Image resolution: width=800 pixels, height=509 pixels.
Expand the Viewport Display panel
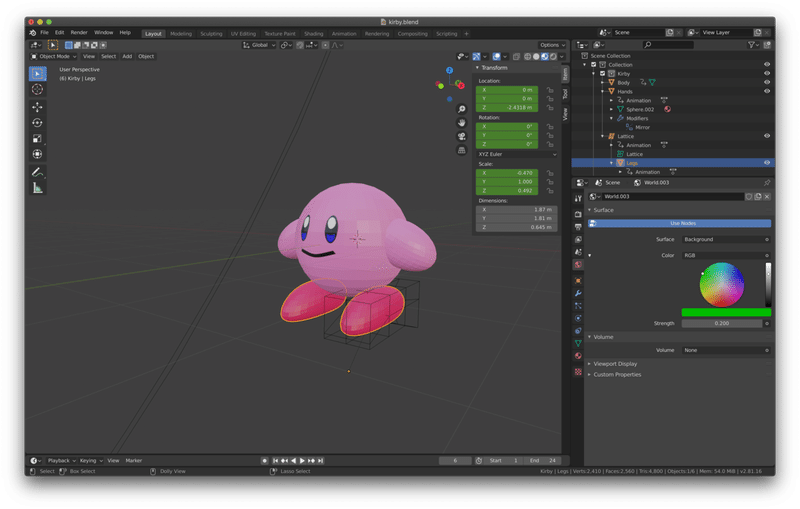tap(616, 364)
